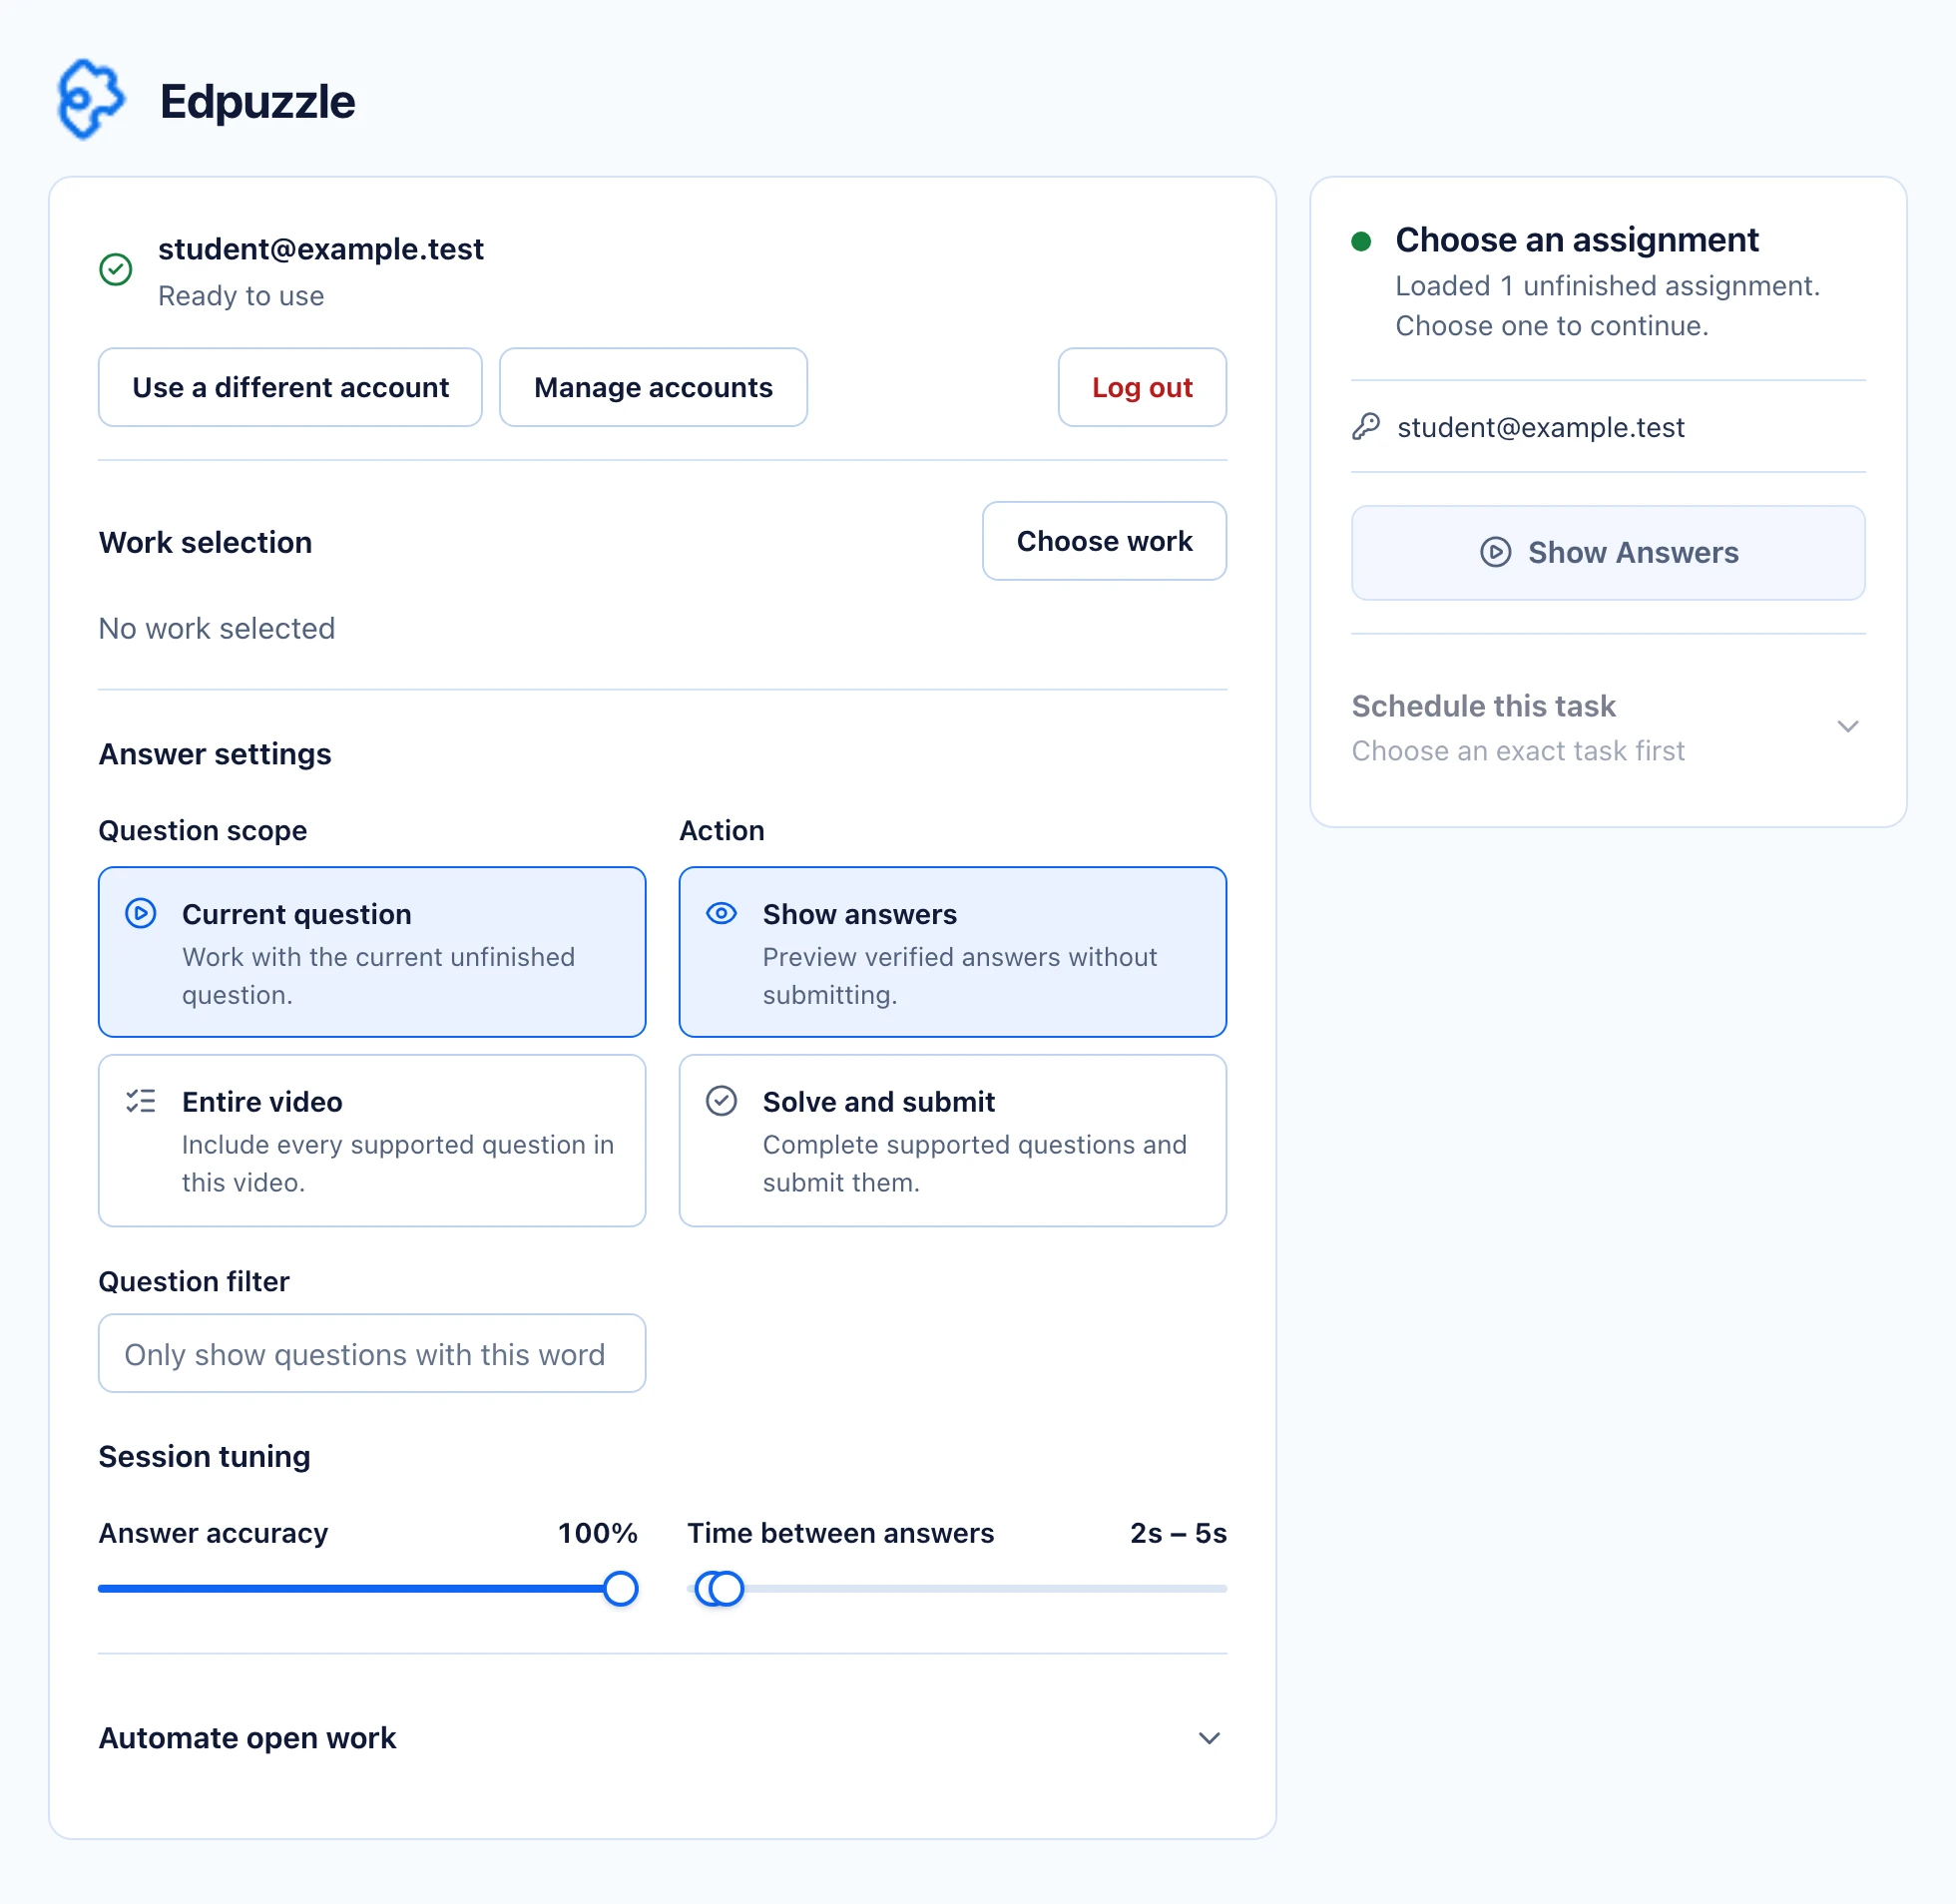Focus the Question filter input field
The image size is (1956, 1904).
372,1353
